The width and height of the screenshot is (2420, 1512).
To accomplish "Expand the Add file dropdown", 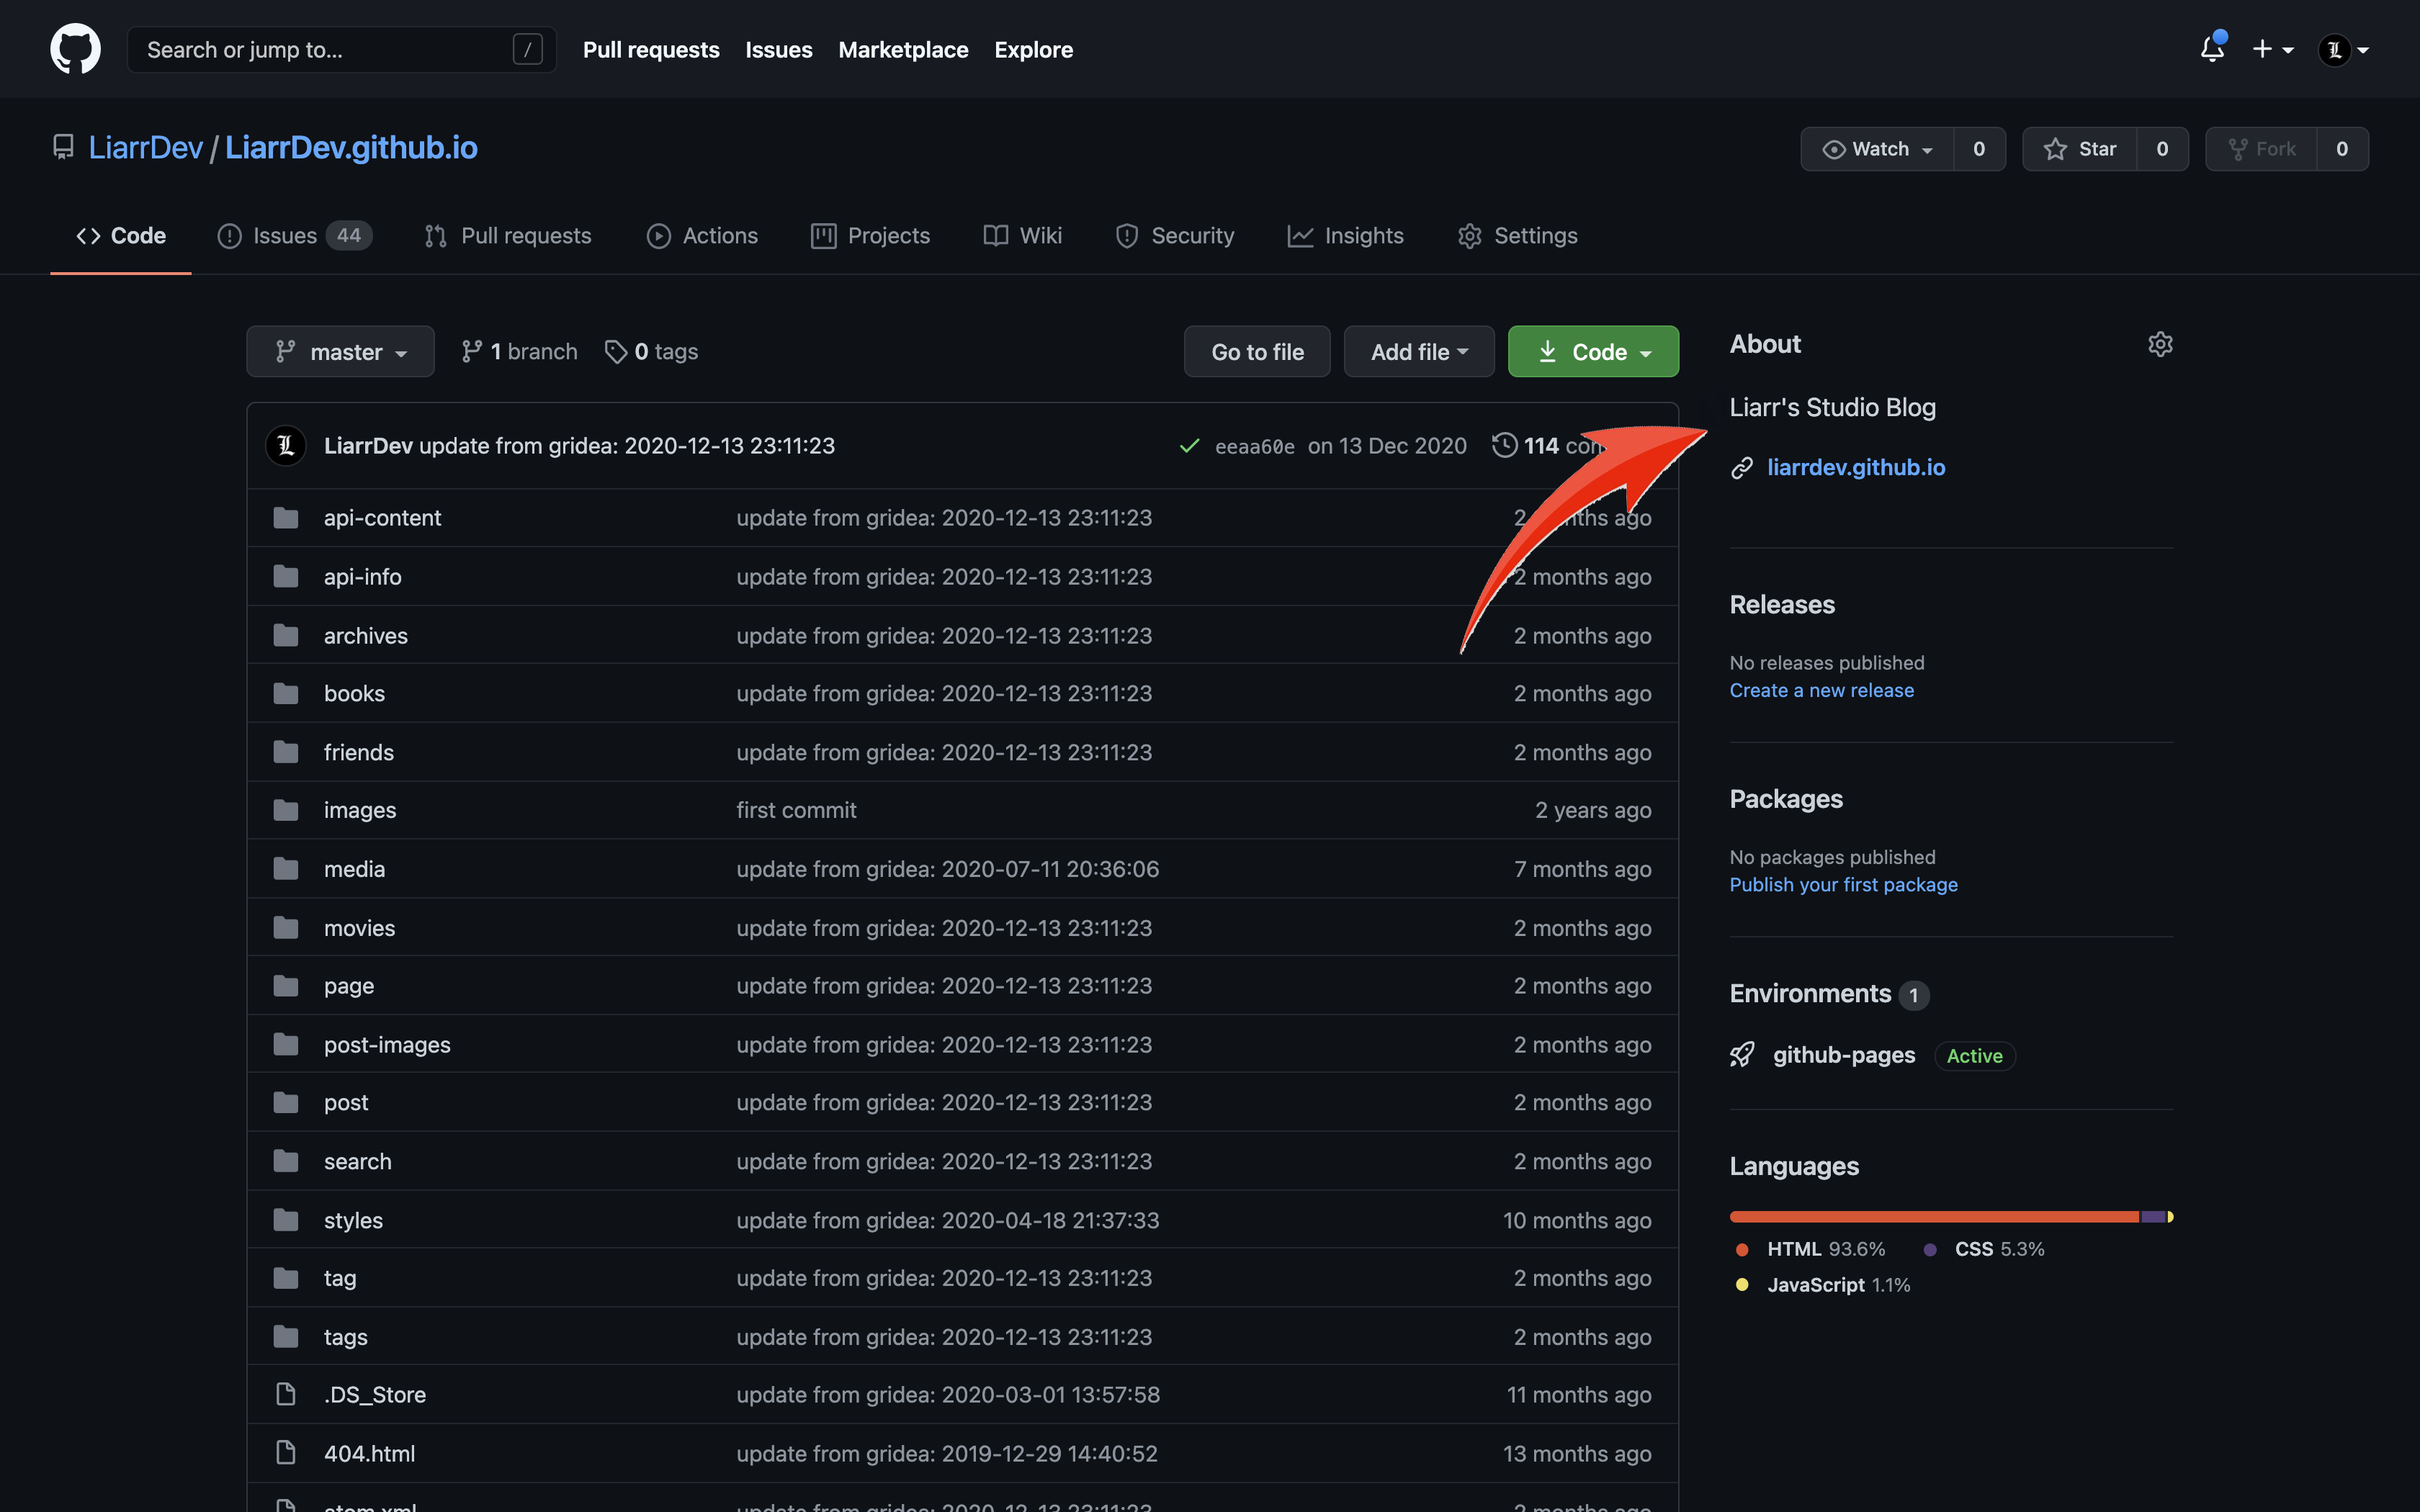I will tap(1419, 352).
